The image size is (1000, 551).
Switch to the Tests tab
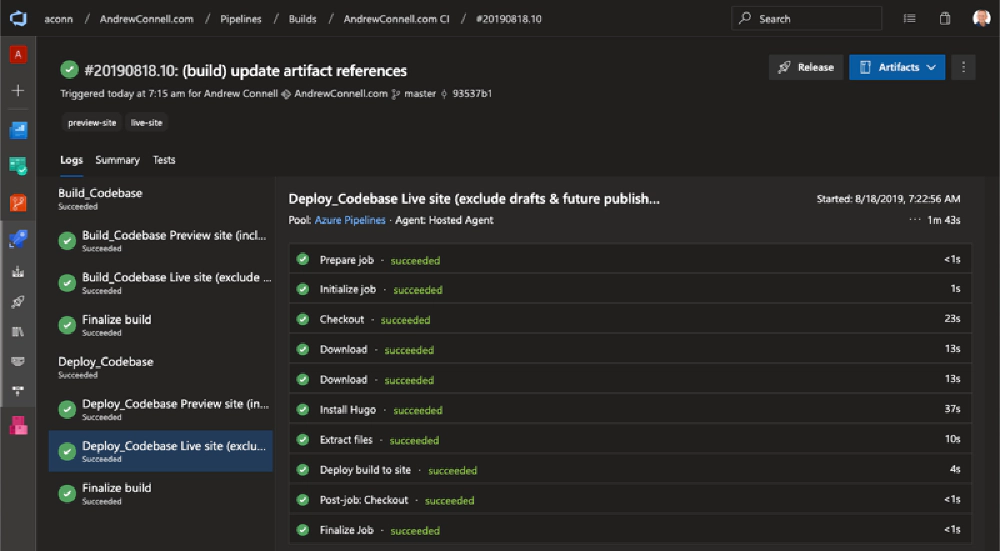coord(164,160)
